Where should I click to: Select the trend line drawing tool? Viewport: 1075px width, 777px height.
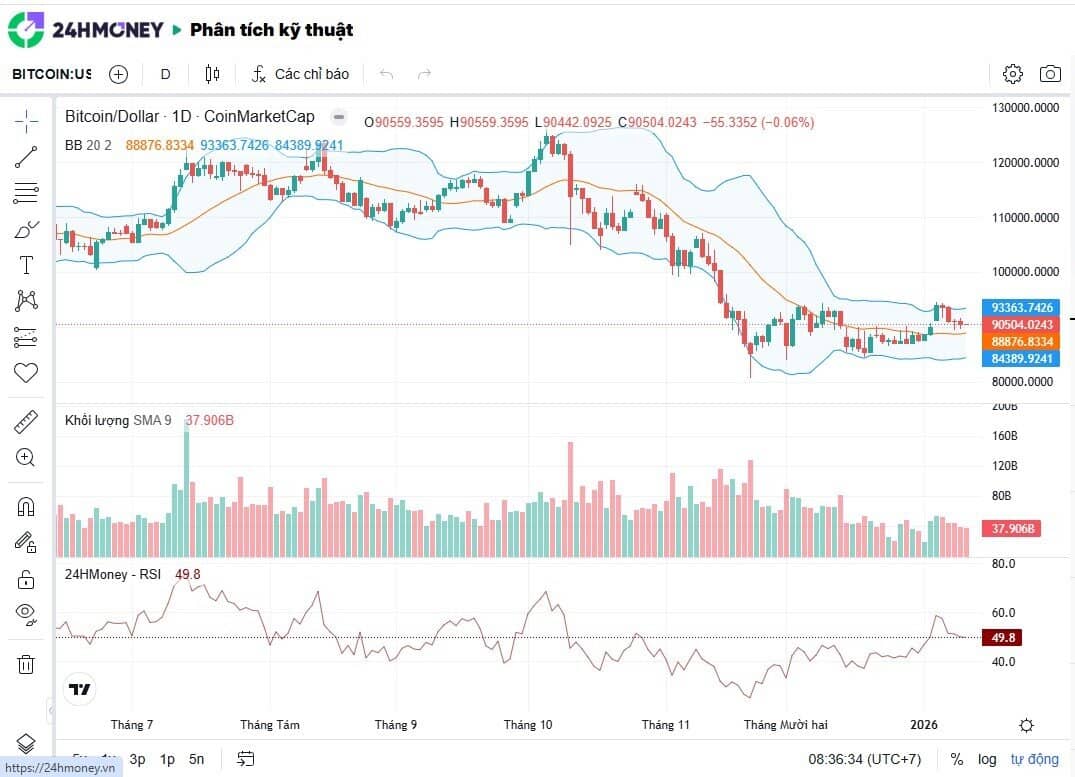tap(26, 156)
